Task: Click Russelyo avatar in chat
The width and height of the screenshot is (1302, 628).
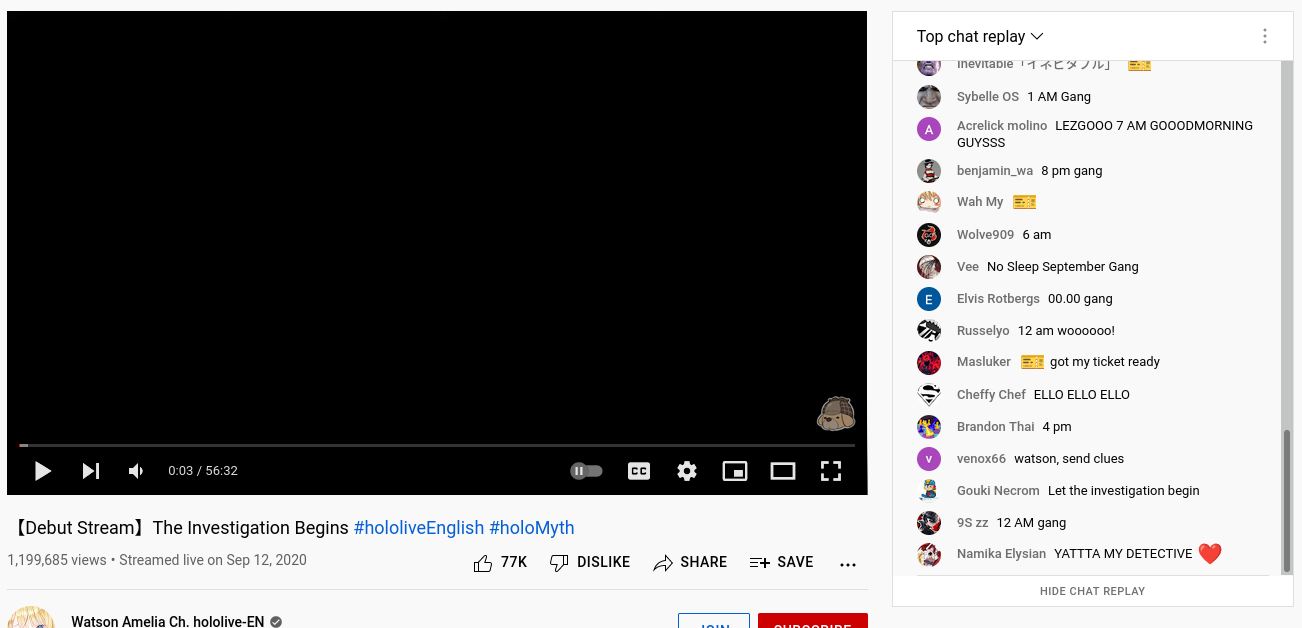Action: tap(929, 331)
